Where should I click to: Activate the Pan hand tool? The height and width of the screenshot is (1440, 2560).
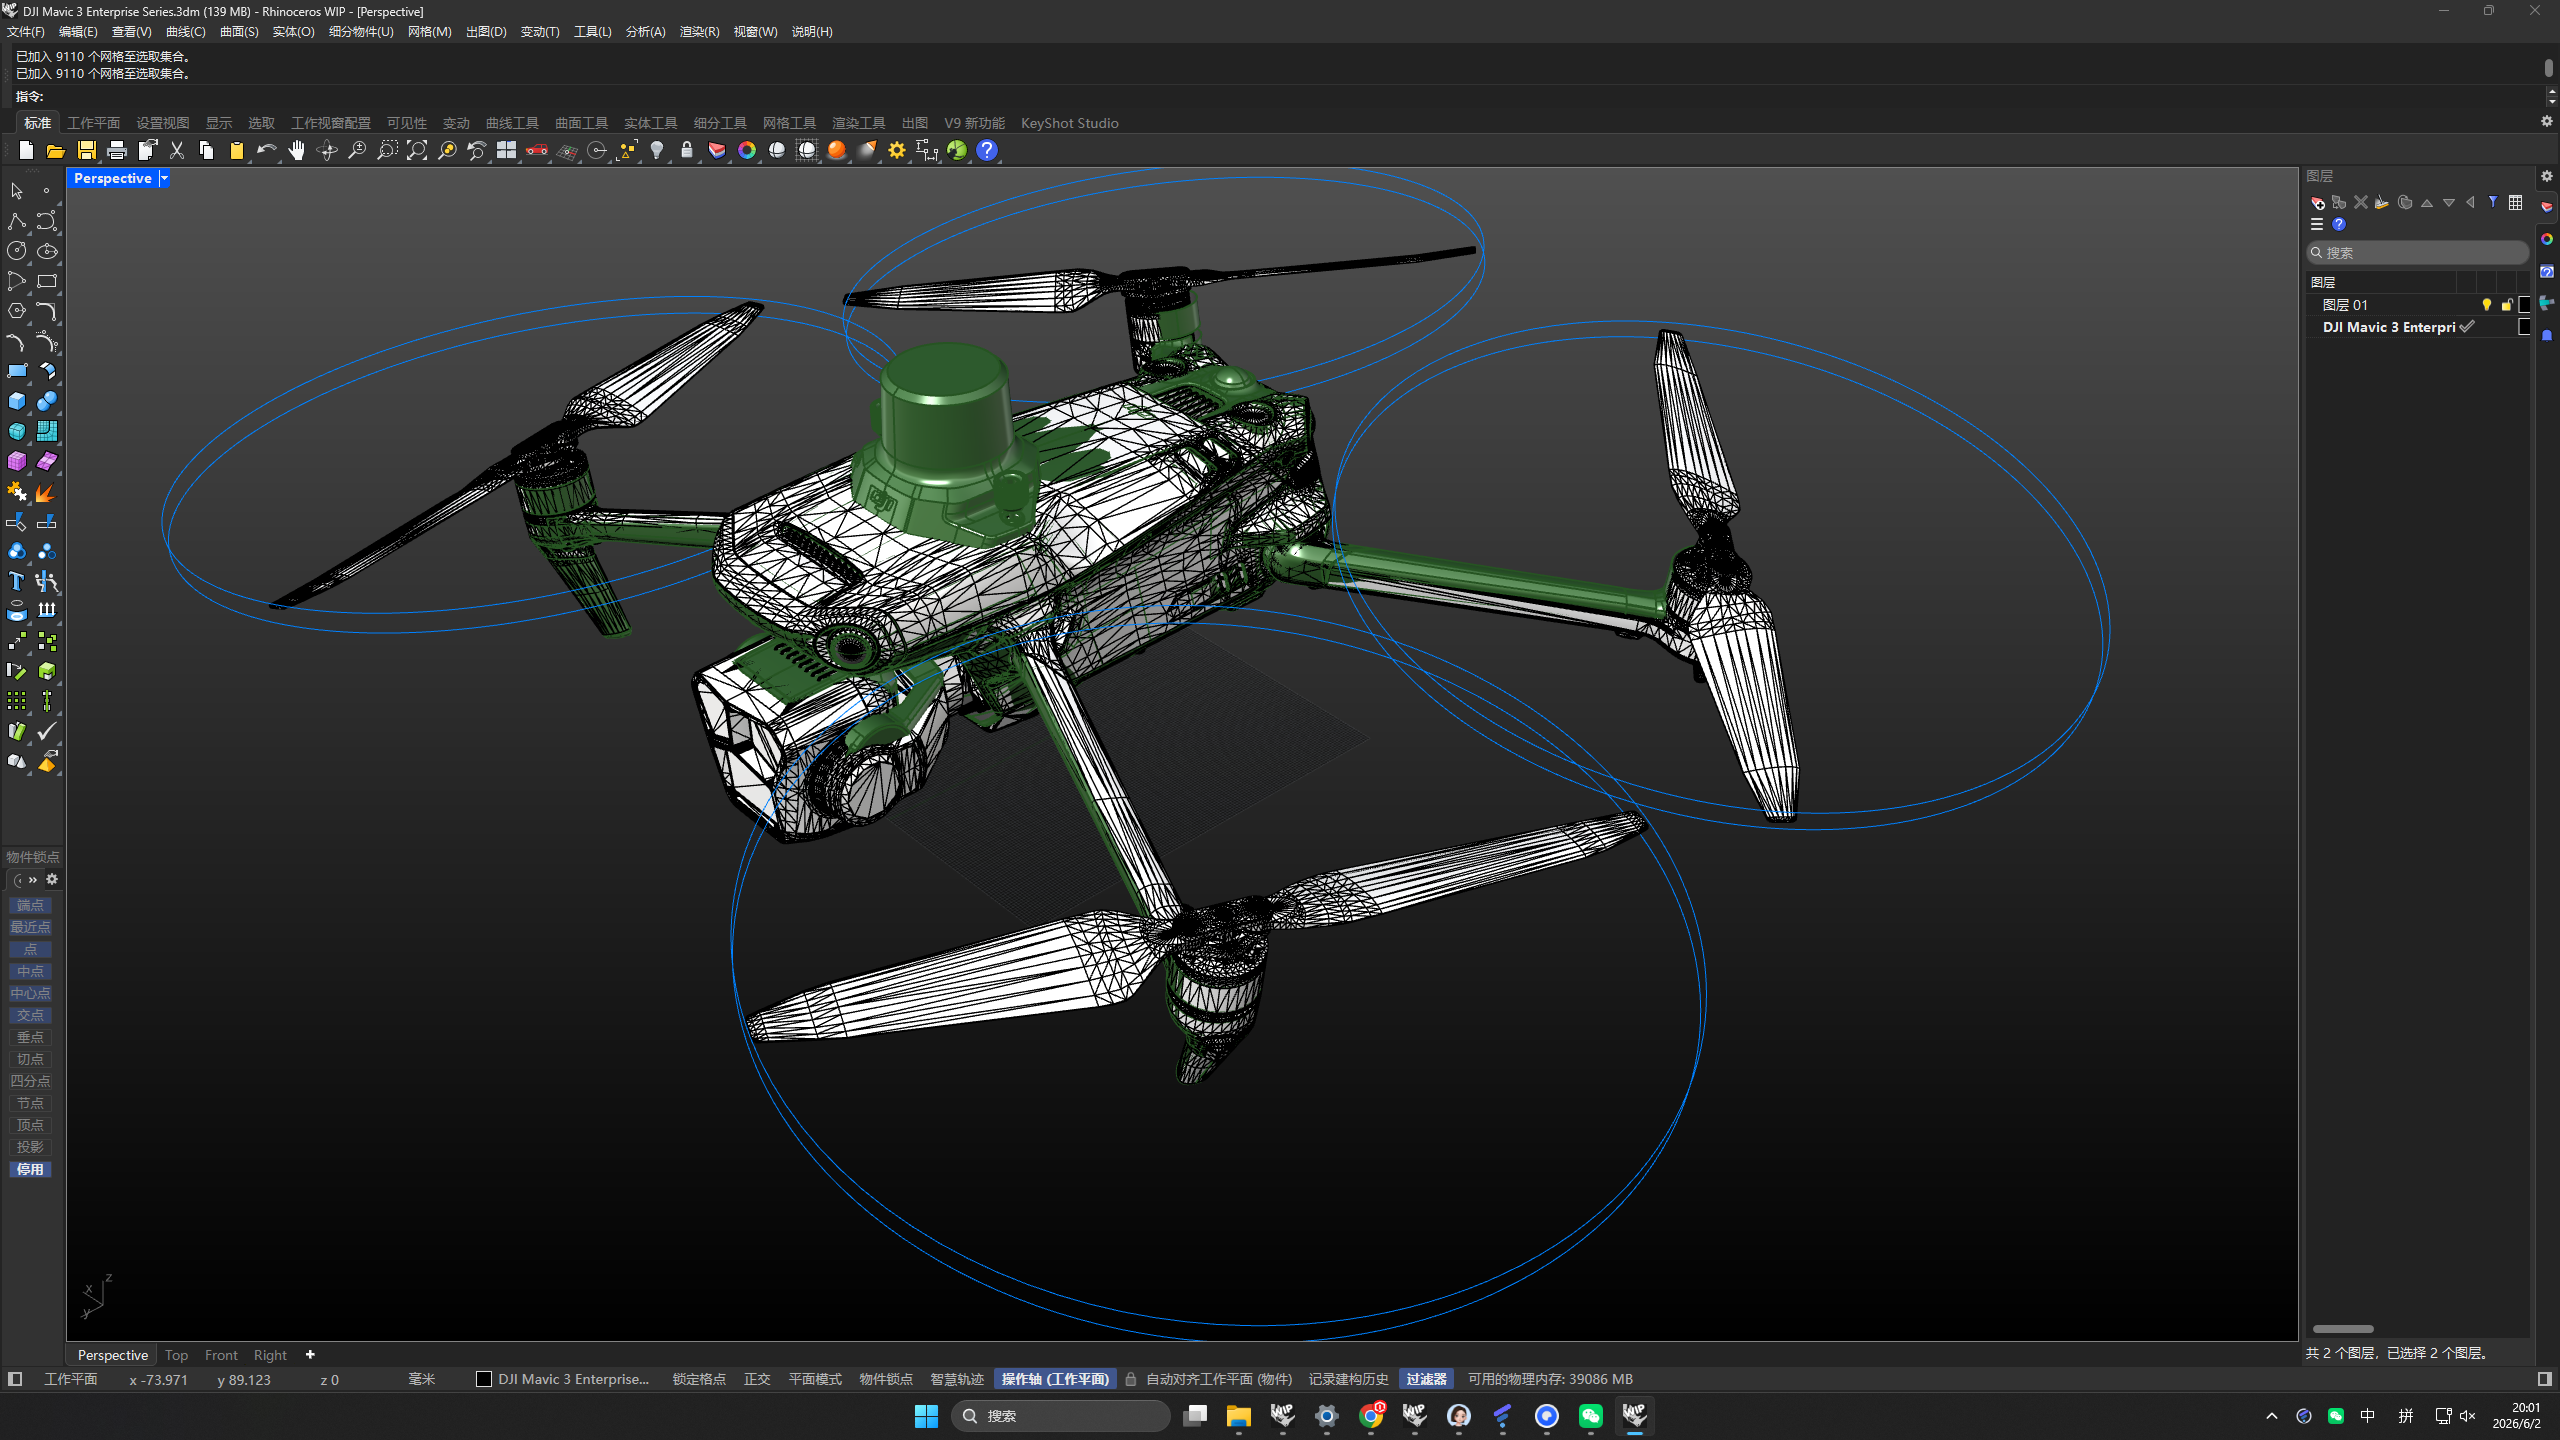click(x=297, y=150)
